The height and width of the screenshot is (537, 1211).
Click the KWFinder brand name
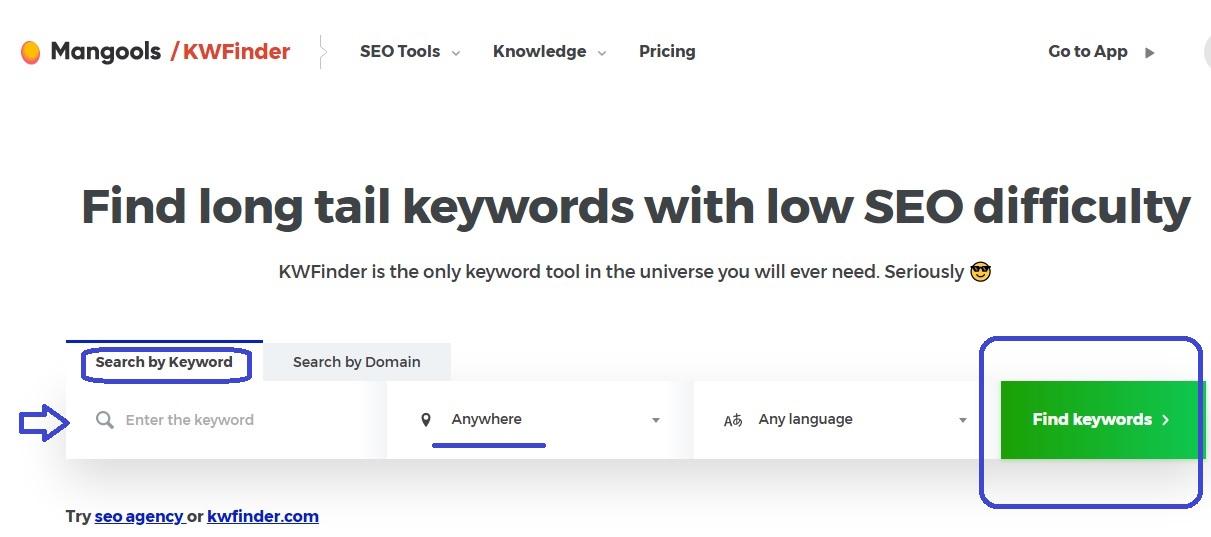(236, 52)
